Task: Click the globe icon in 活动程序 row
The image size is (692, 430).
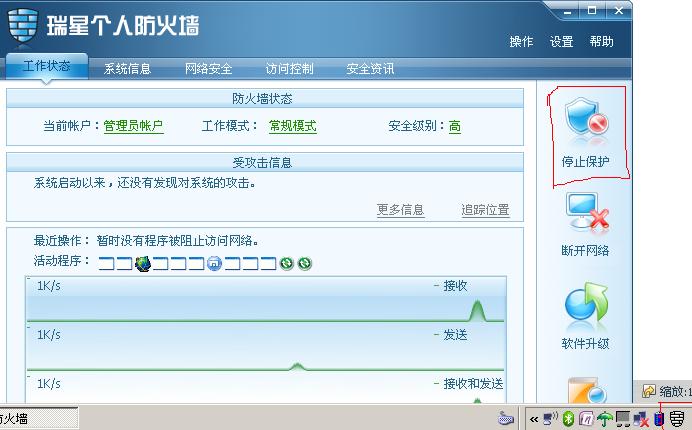Action: (143, 264)
